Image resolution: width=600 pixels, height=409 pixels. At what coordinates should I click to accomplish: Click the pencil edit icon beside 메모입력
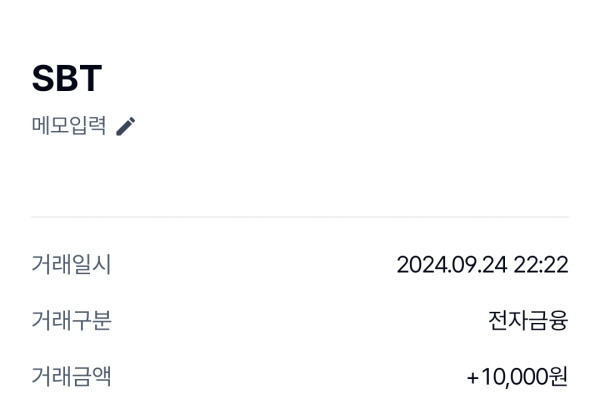click(x=125, y=126)
